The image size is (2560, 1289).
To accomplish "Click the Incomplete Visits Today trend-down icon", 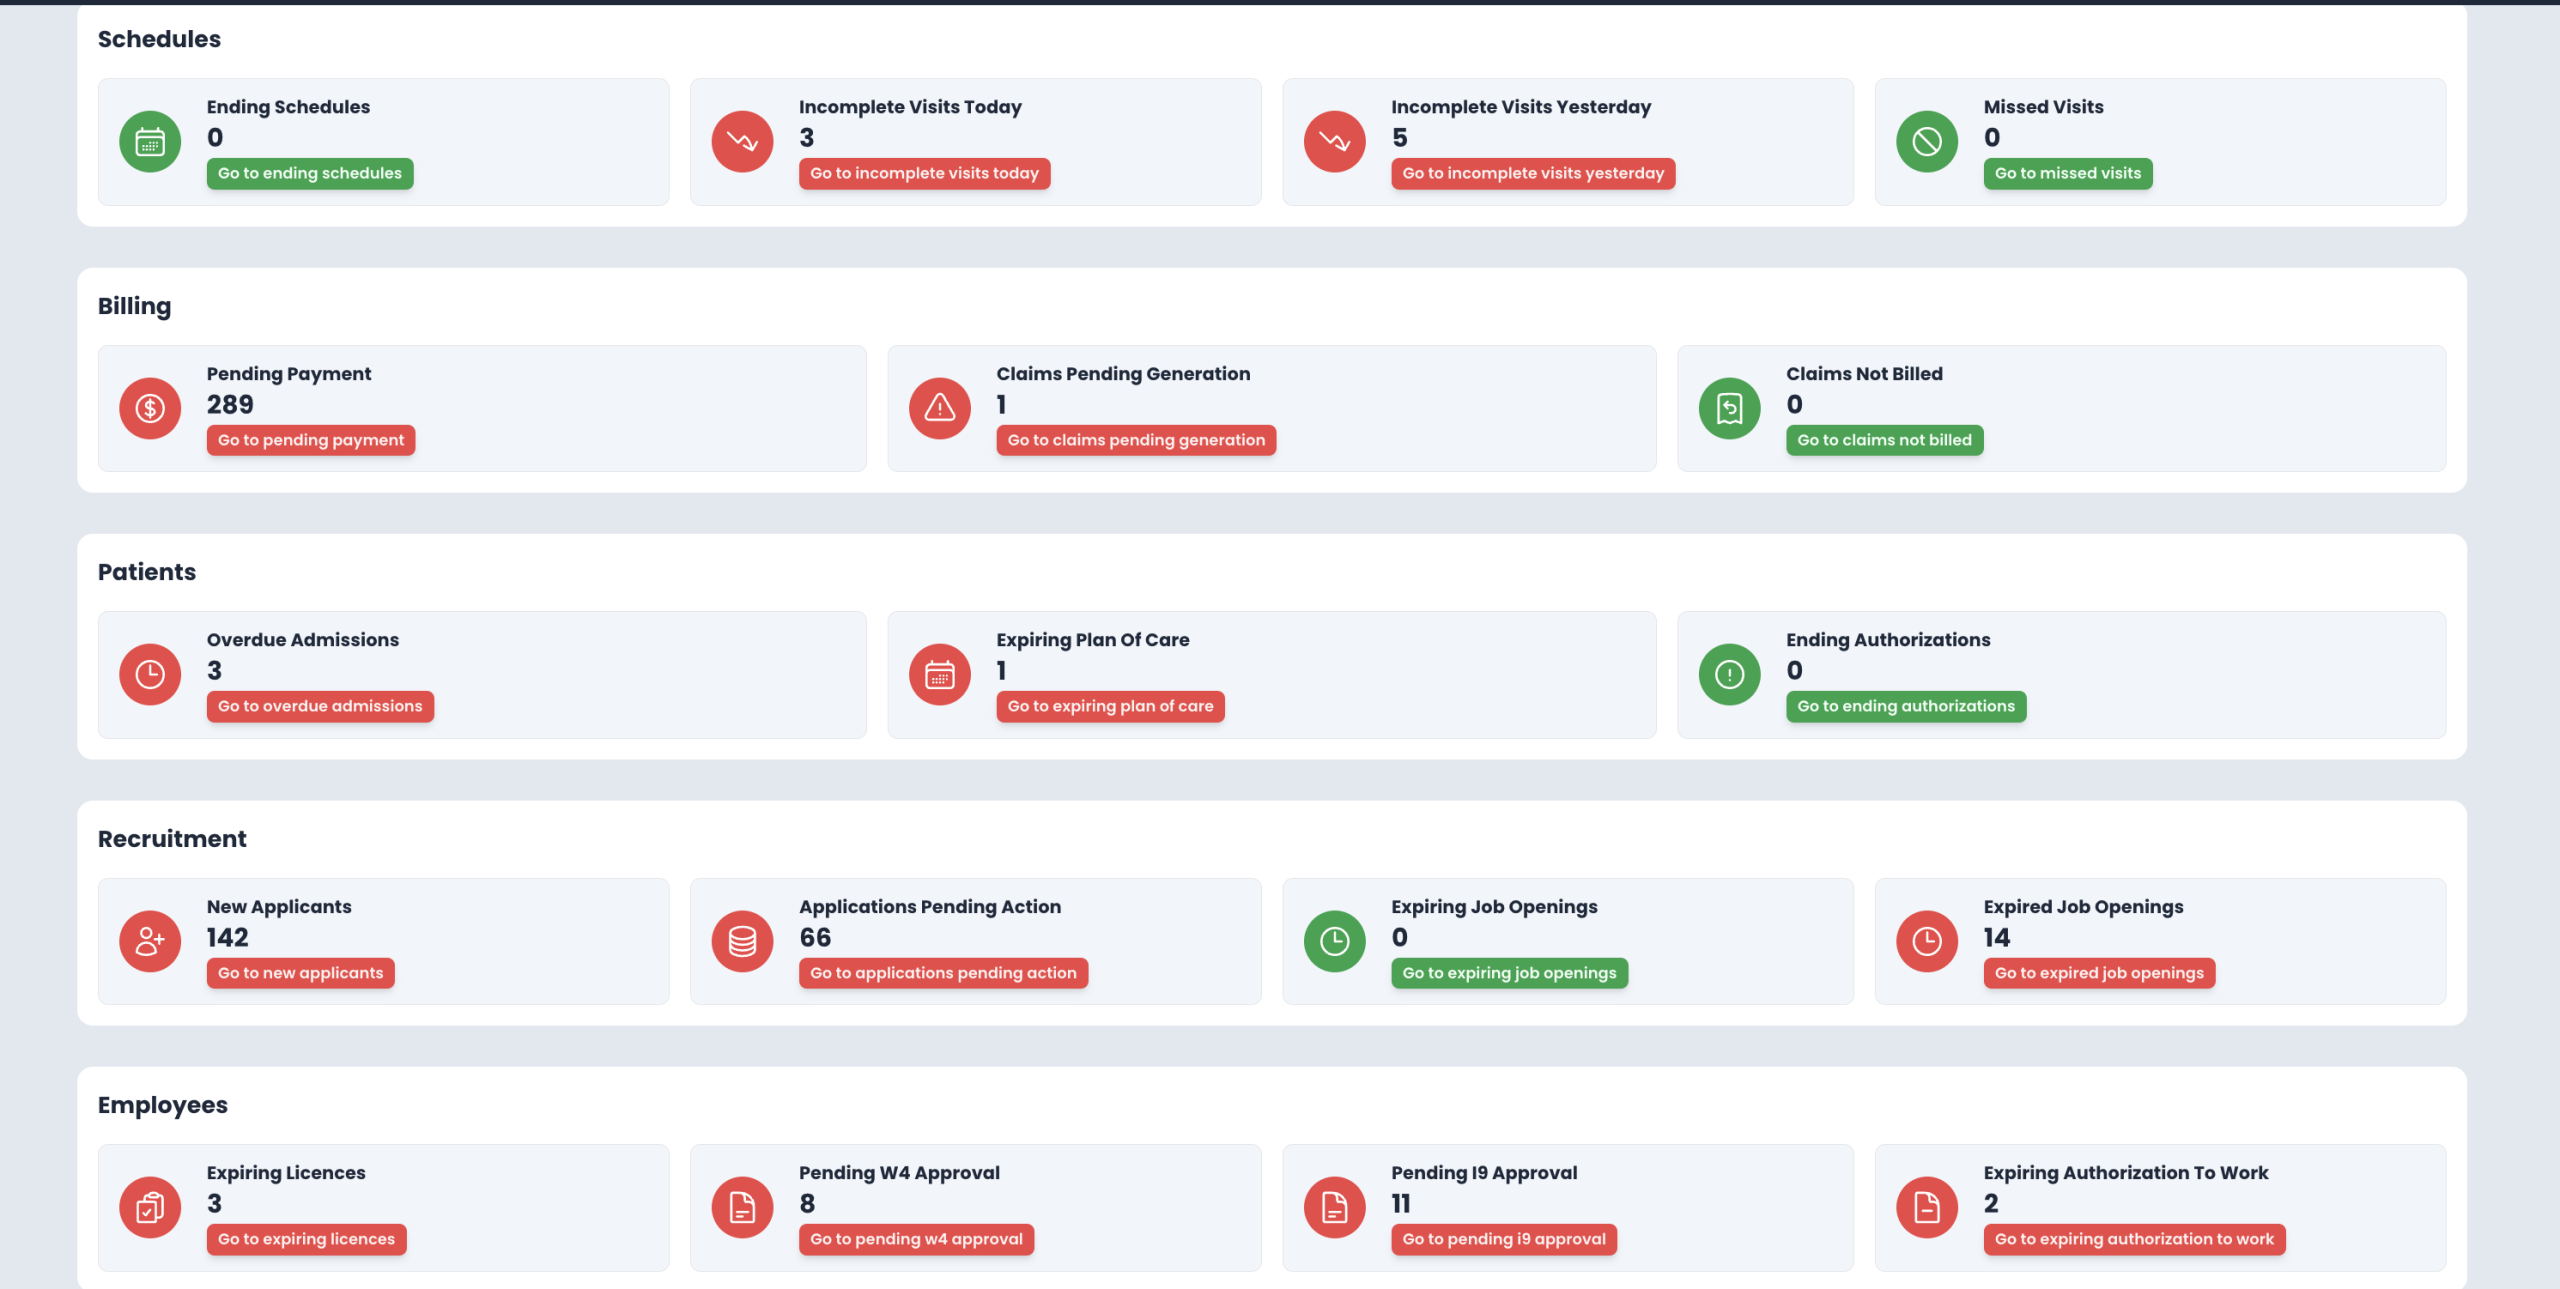I will click(x=742, y=142).
